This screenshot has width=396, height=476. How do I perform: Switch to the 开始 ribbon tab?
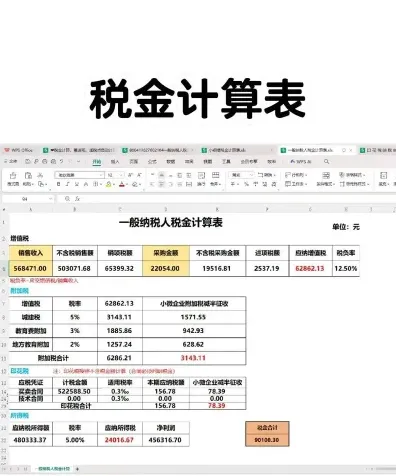(x=97, y=161)
